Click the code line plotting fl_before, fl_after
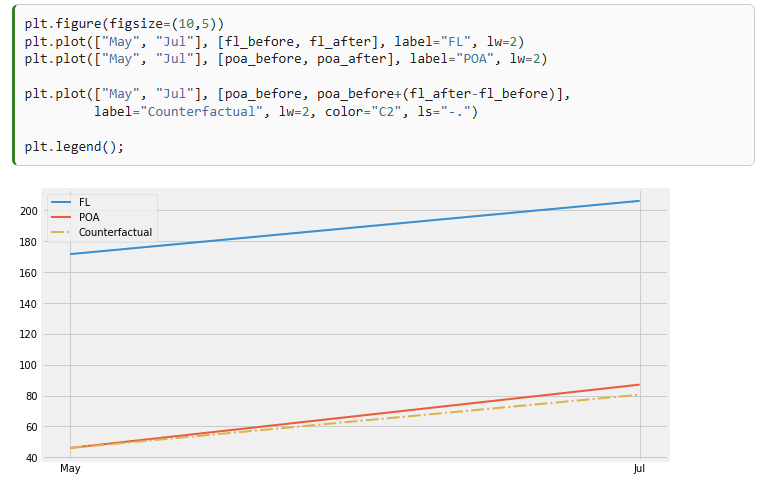 pos(274,42)
